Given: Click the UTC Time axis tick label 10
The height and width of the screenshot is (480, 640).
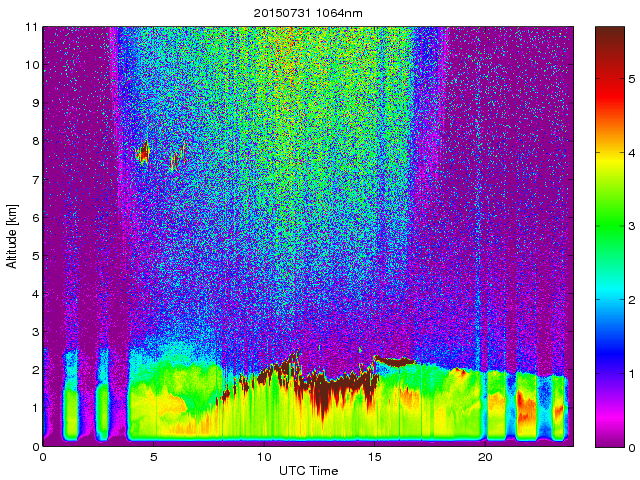Looking at the screenshot, I should pos(264,457).
